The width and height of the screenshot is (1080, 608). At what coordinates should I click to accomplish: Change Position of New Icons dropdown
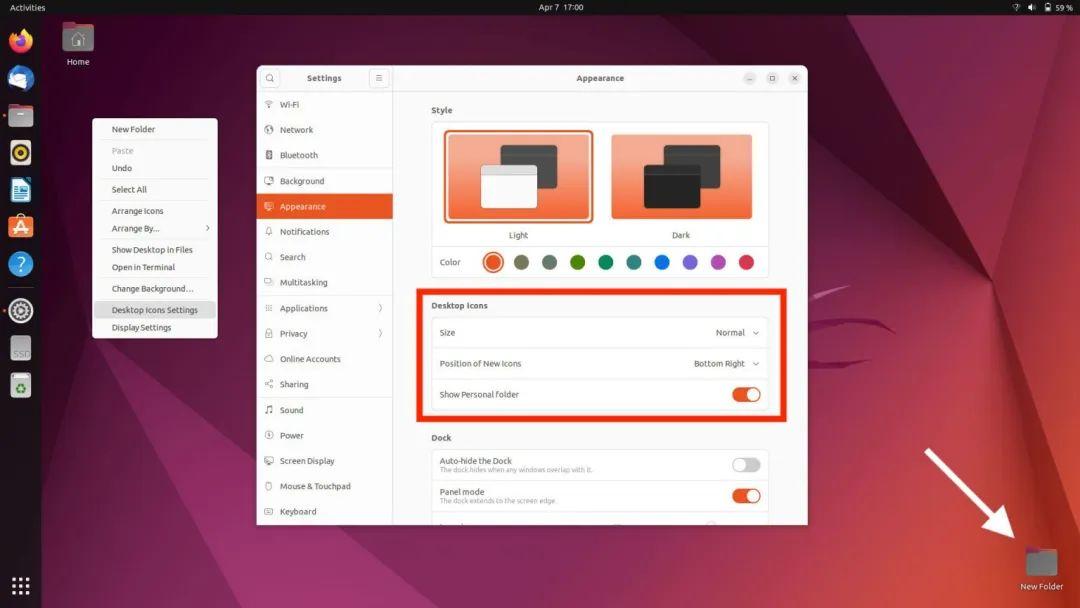(720, 364)
